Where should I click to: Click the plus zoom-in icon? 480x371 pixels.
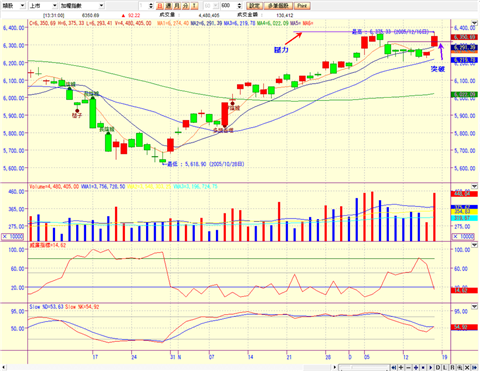pos(401,367)
